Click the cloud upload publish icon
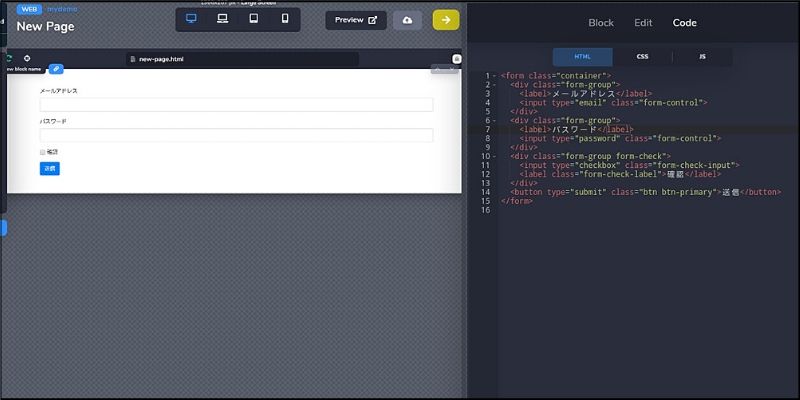This screenshot has height=400, width=800. 407,20
